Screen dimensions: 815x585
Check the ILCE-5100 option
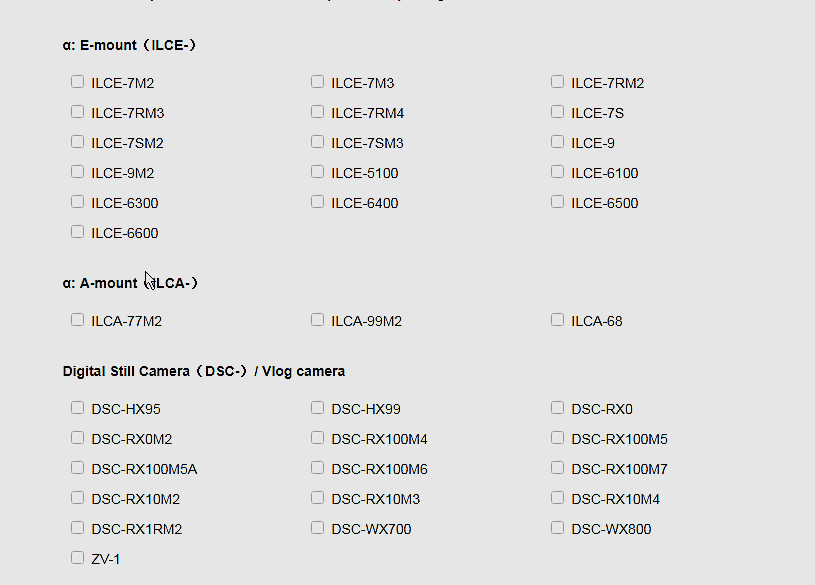point(318,172)
